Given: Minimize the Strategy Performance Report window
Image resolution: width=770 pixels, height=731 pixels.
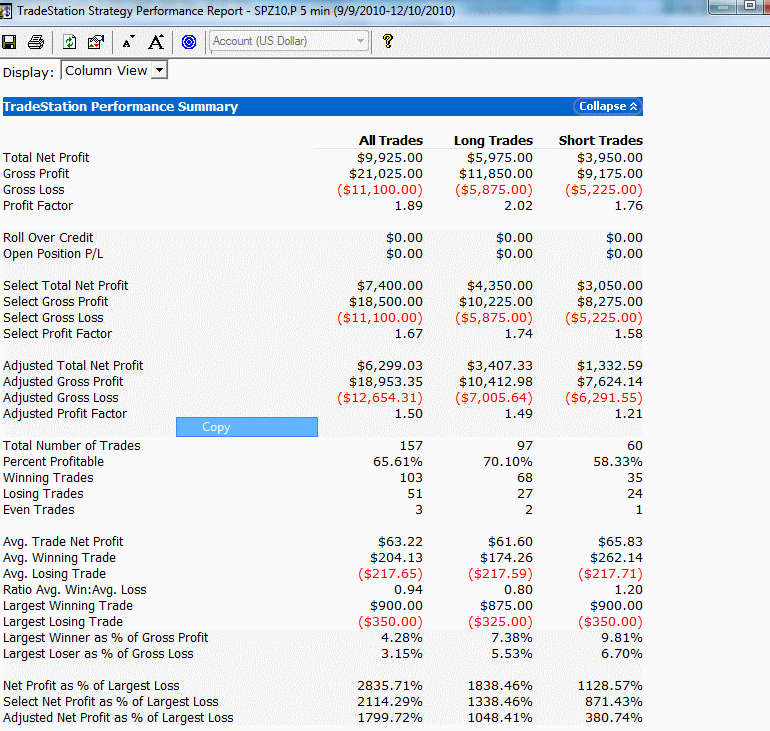Looking at the screenshot, I should [722, 7].
